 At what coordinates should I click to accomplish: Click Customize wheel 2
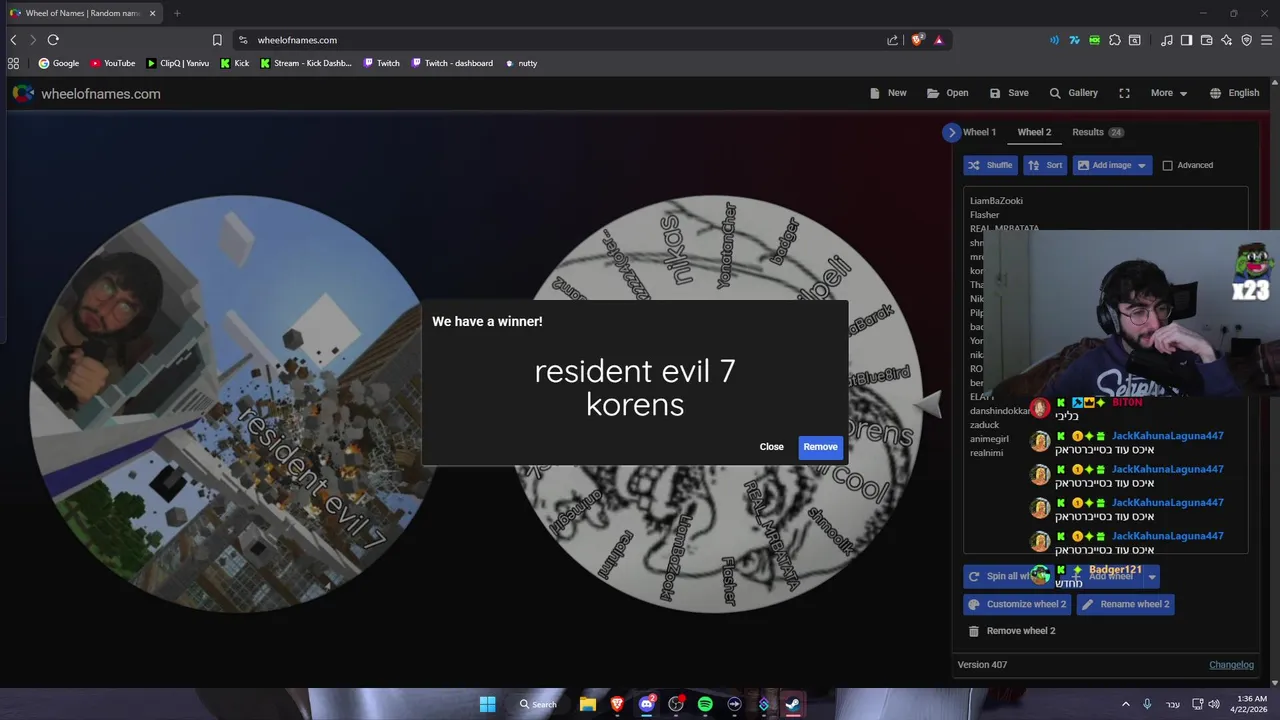tap(1017, 604)
